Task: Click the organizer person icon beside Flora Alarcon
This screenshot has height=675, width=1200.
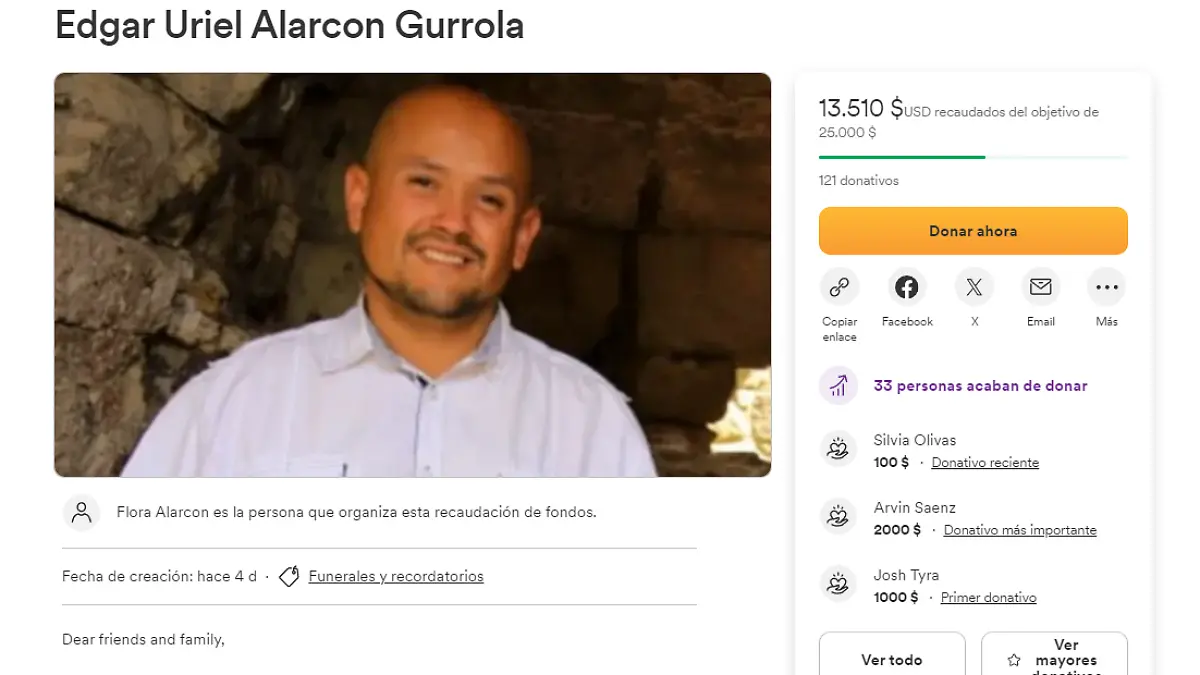Action: coord(82,512)
